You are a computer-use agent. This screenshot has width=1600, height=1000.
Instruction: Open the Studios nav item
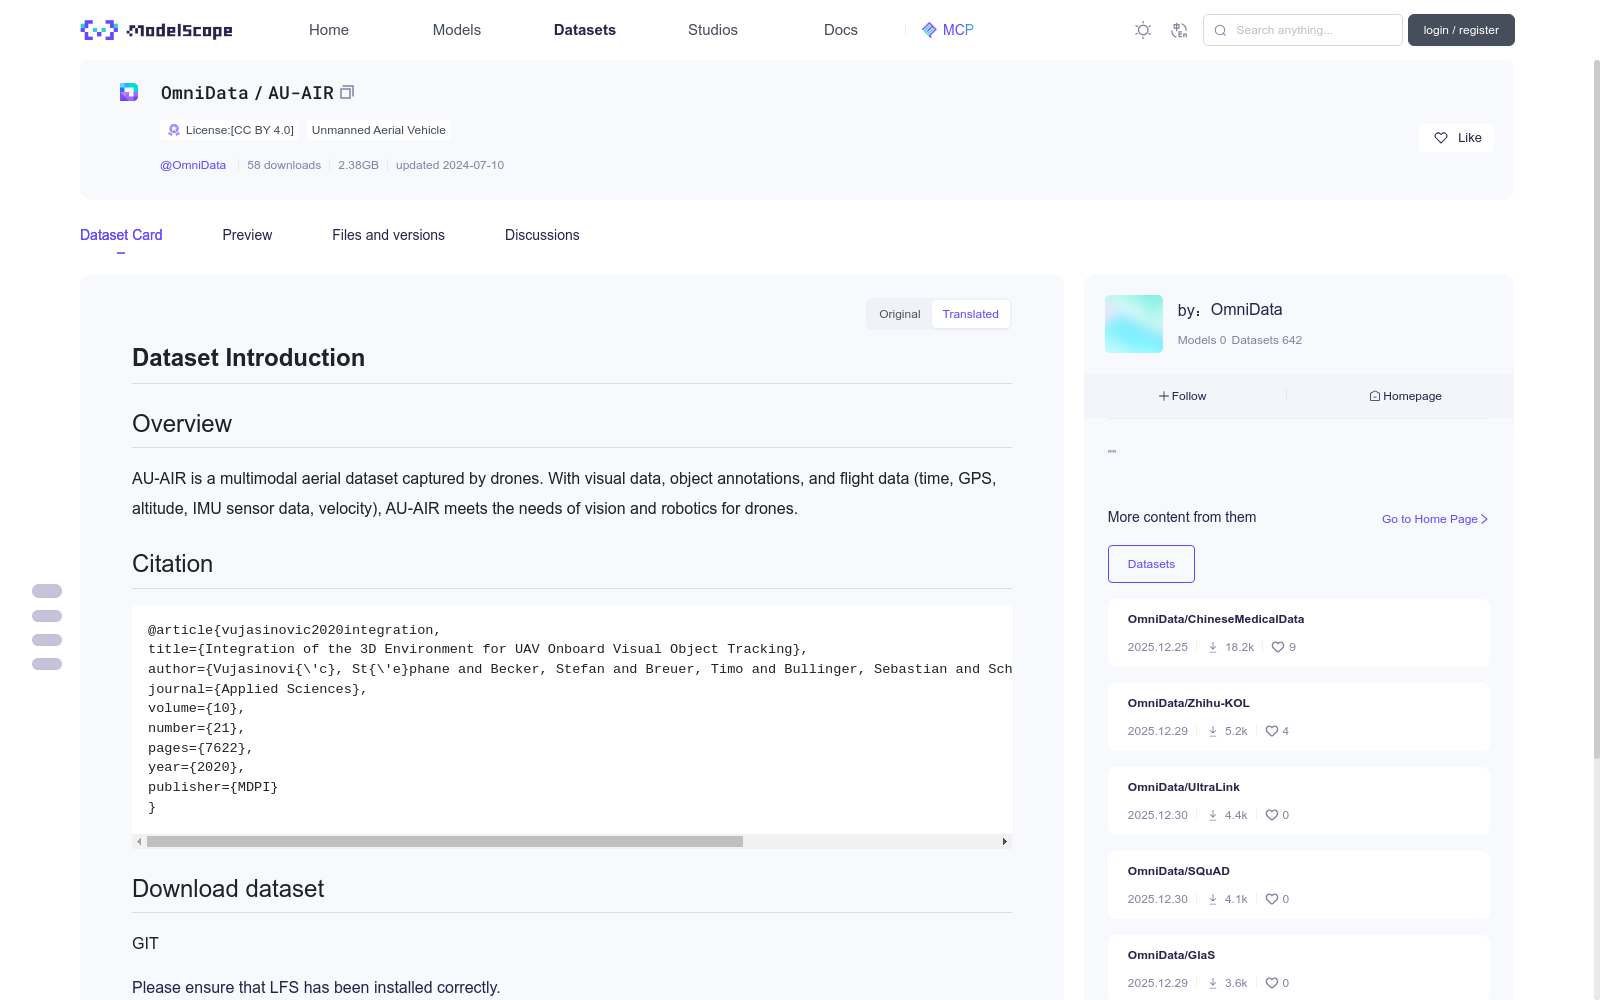(713, 30)
